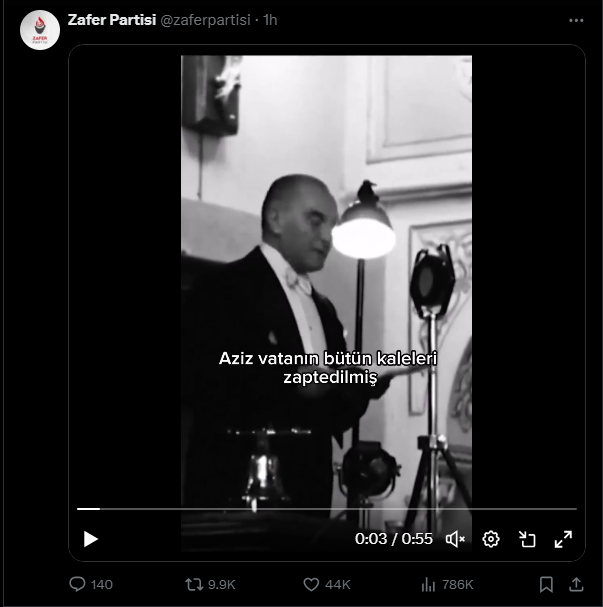This screenshot has height=607, width=603.
Task: Play the Zafer Partisi video
Action: coord(91,539)
